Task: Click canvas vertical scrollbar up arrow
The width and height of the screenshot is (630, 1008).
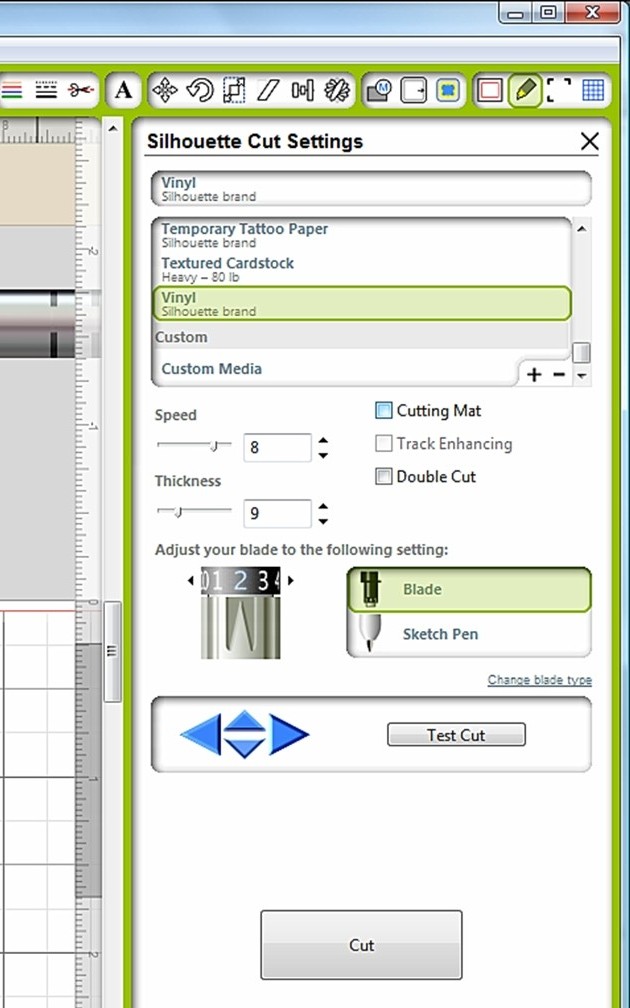Action: click(112, 129)
